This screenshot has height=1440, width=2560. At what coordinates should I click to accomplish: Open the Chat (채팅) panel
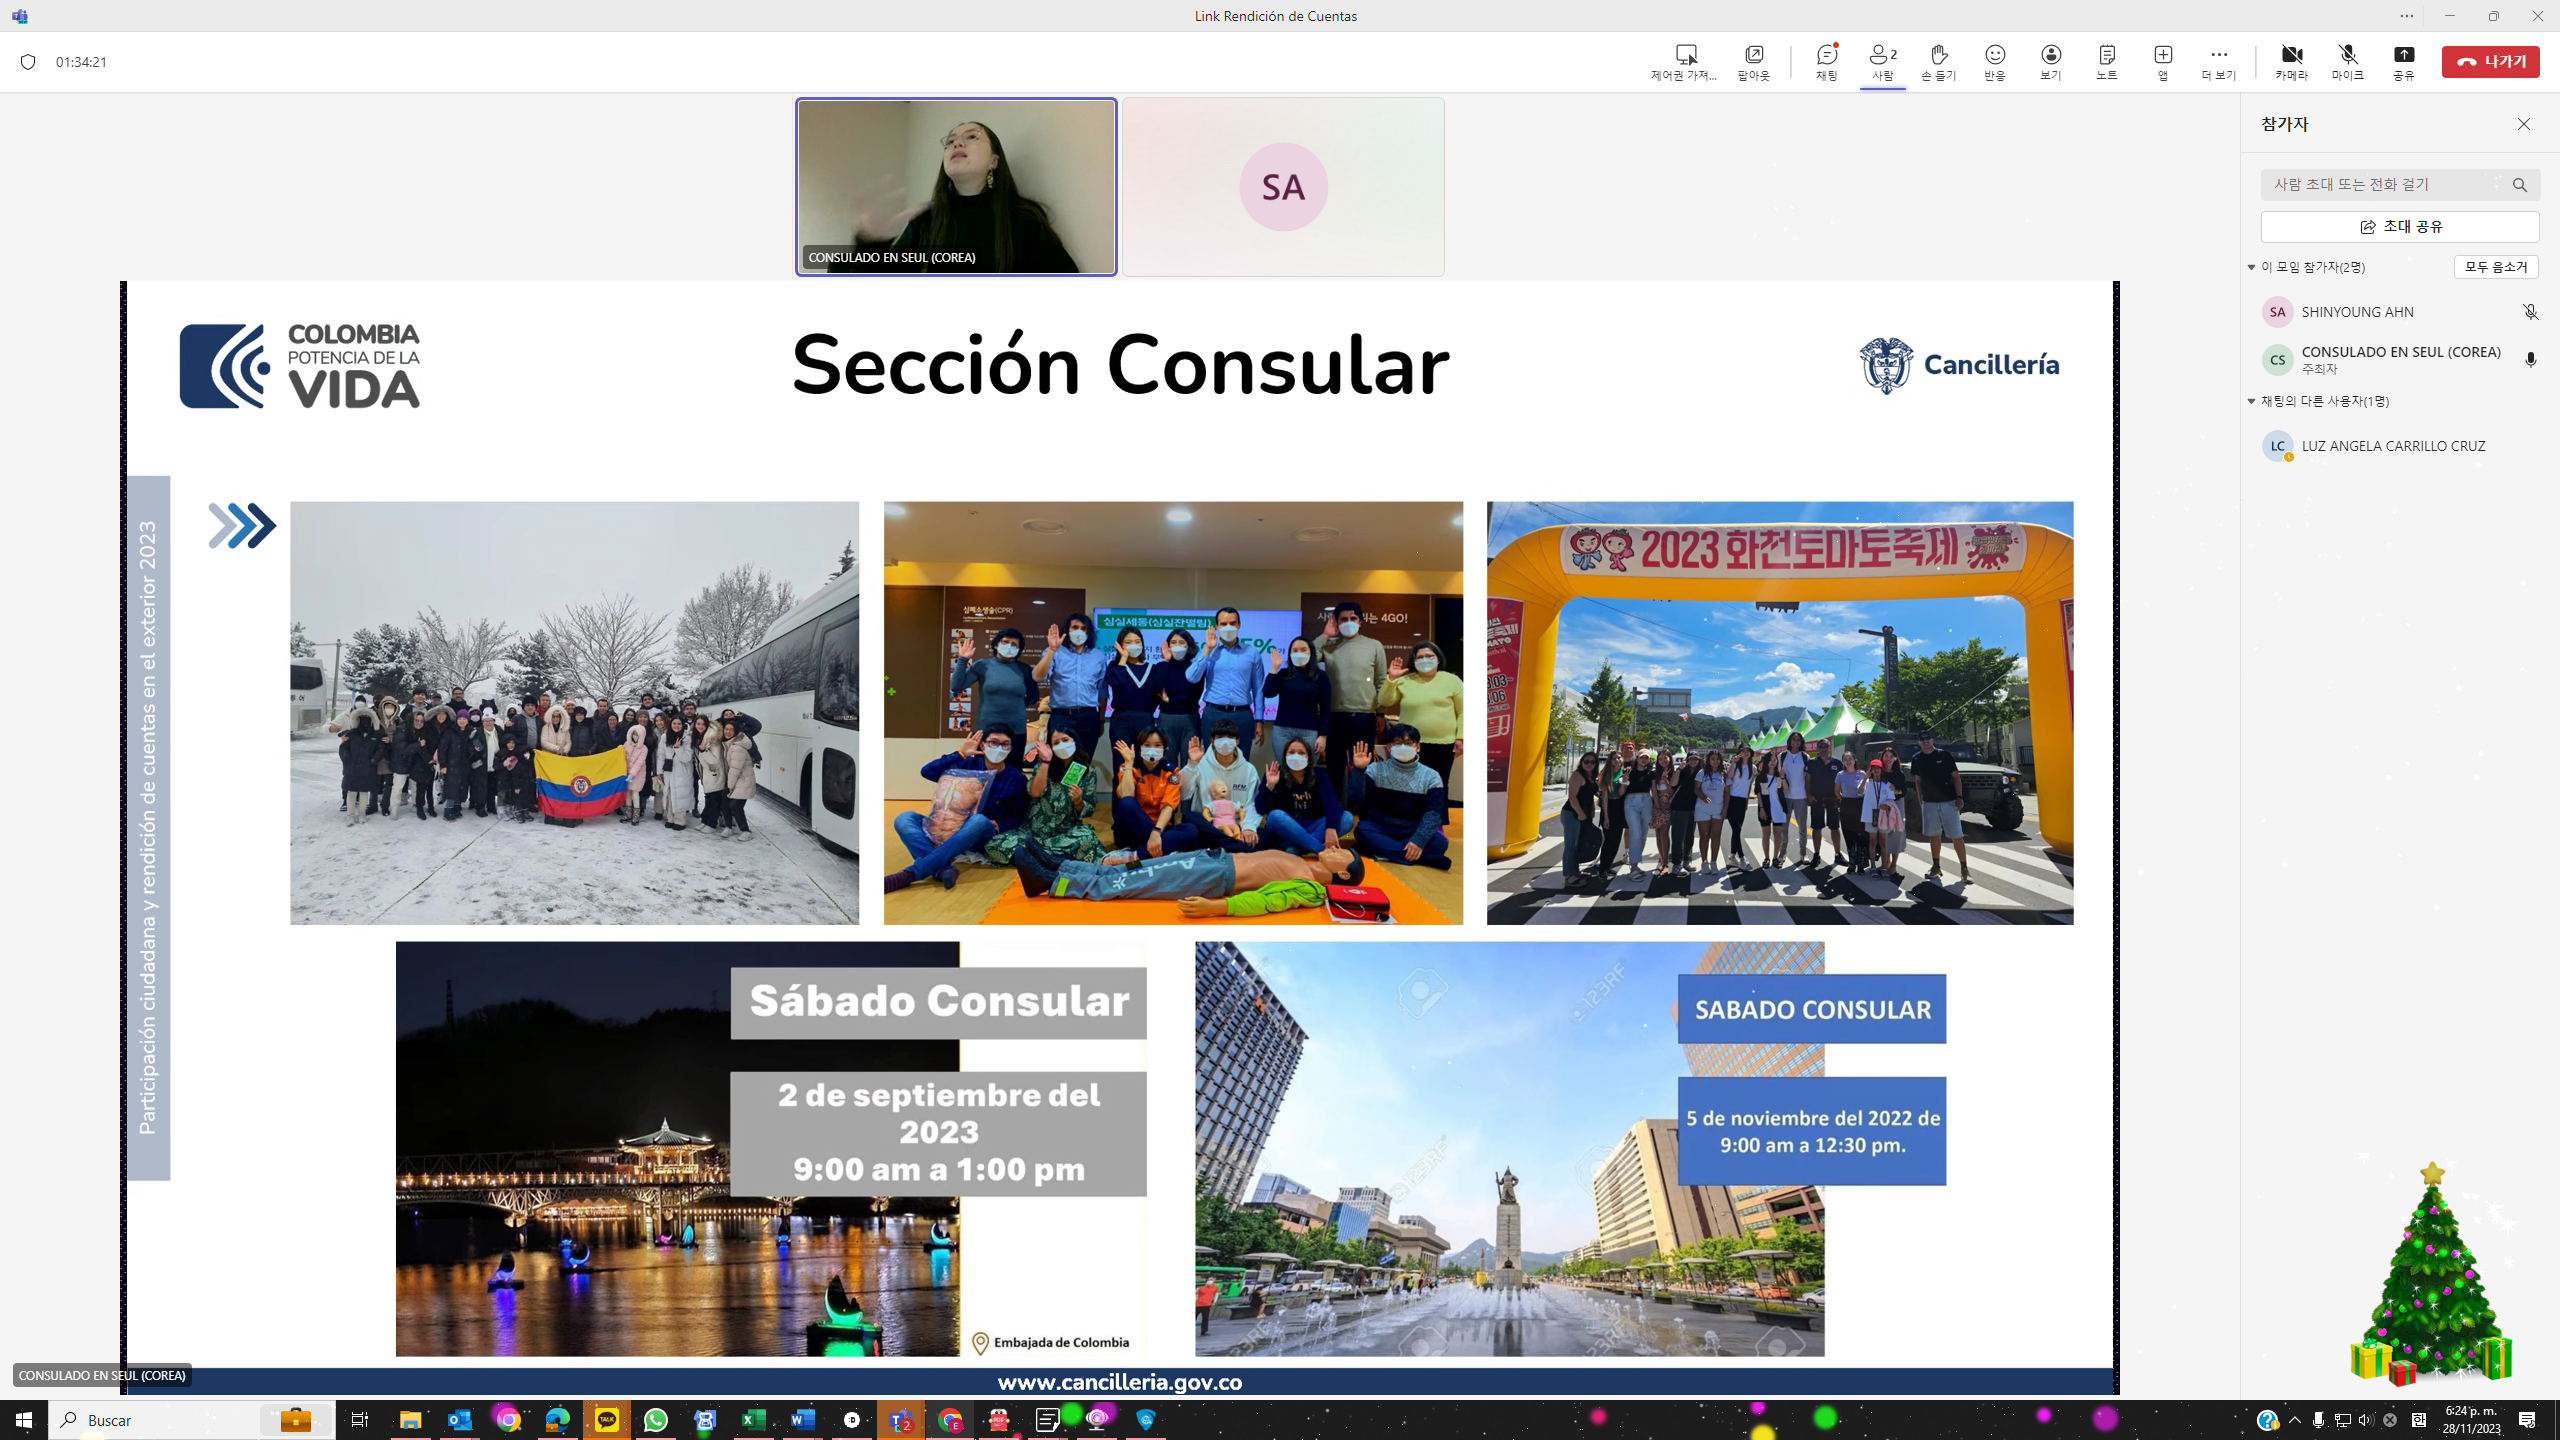[x=1827, y=61]
